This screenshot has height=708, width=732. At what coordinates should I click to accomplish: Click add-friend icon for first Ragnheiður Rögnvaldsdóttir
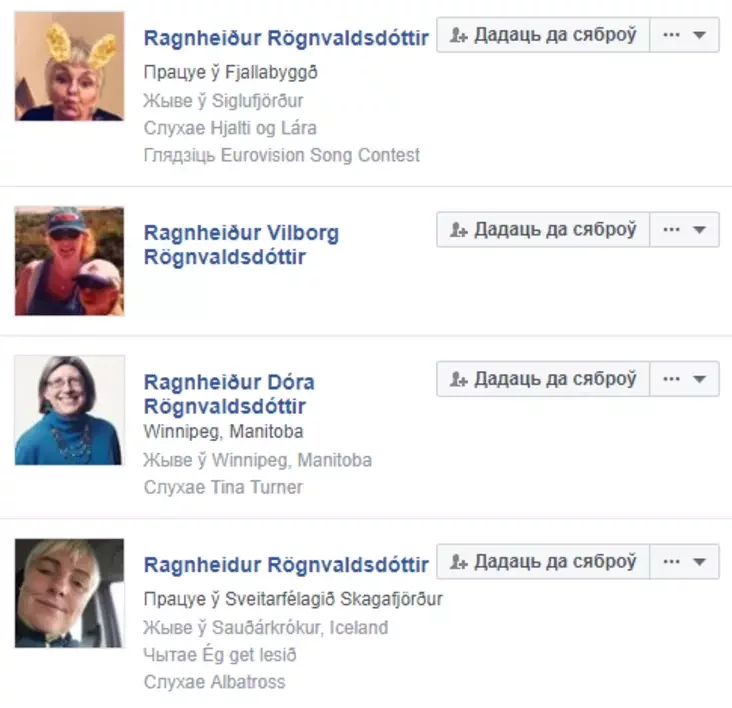click(x=458, y=35)
